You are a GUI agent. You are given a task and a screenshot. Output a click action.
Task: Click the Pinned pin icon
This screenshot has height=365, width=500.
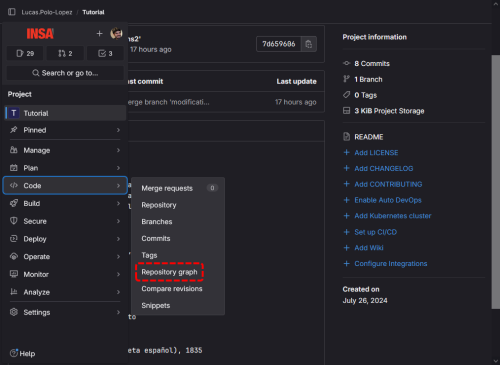coord(14,130)
